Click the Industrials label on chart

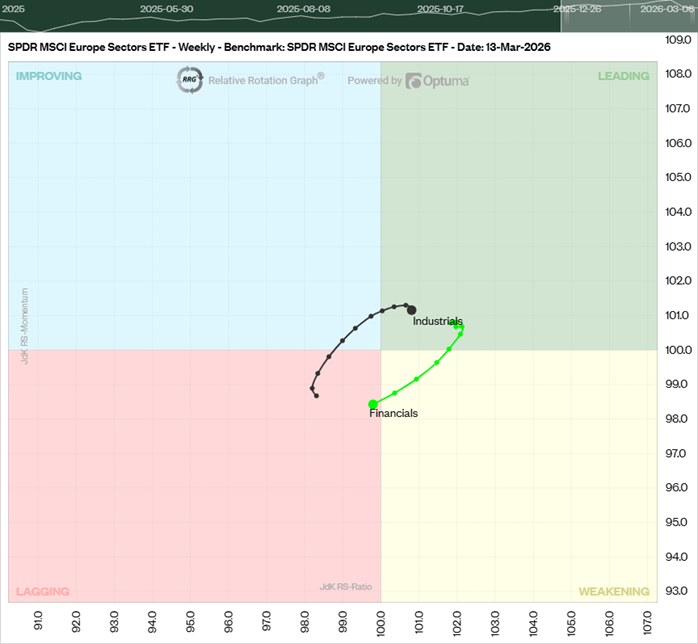click(x=438, y=321)
